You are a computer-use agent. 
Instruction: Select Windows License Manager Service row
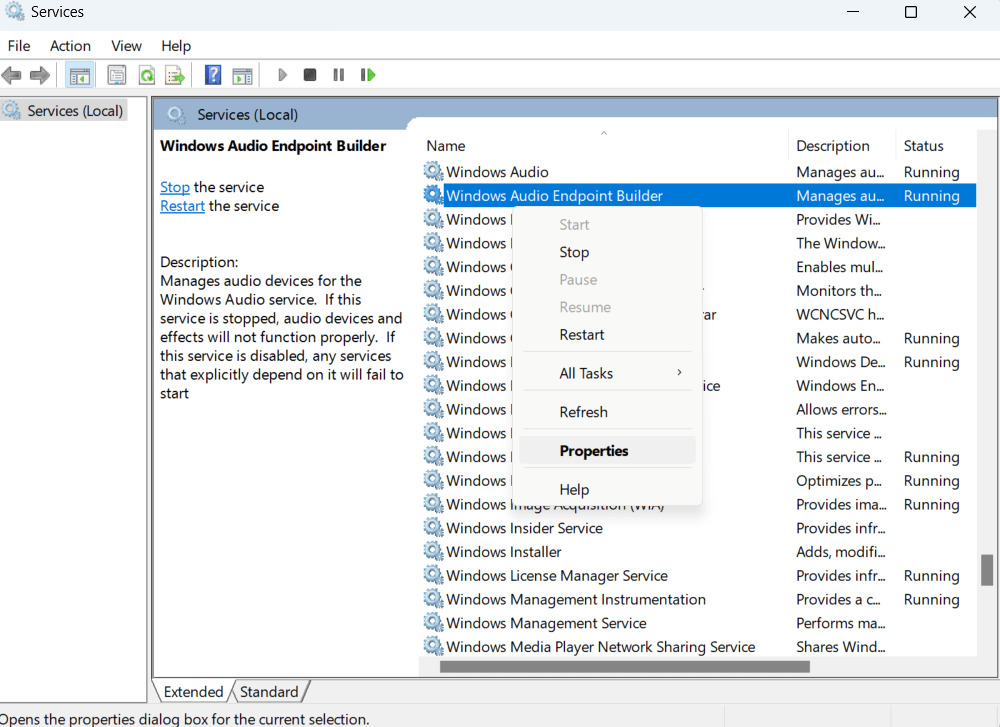[699, 575]
